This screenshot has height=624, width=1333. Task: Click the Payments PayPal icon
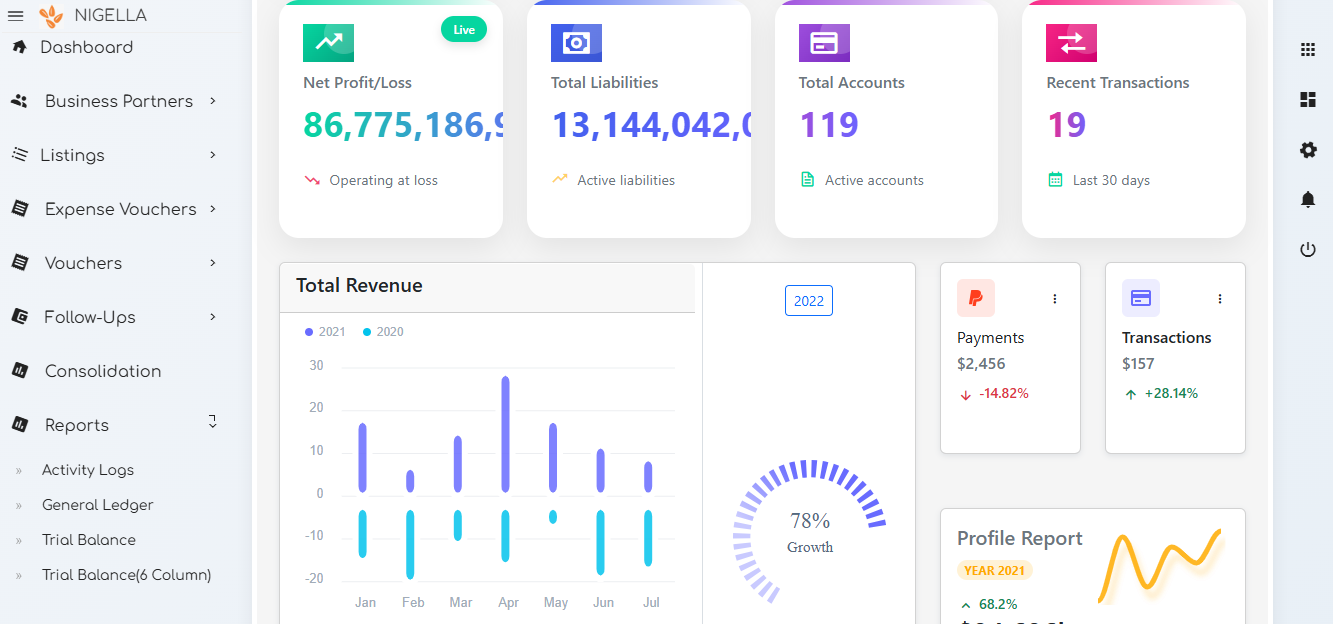tap(975, 298)
